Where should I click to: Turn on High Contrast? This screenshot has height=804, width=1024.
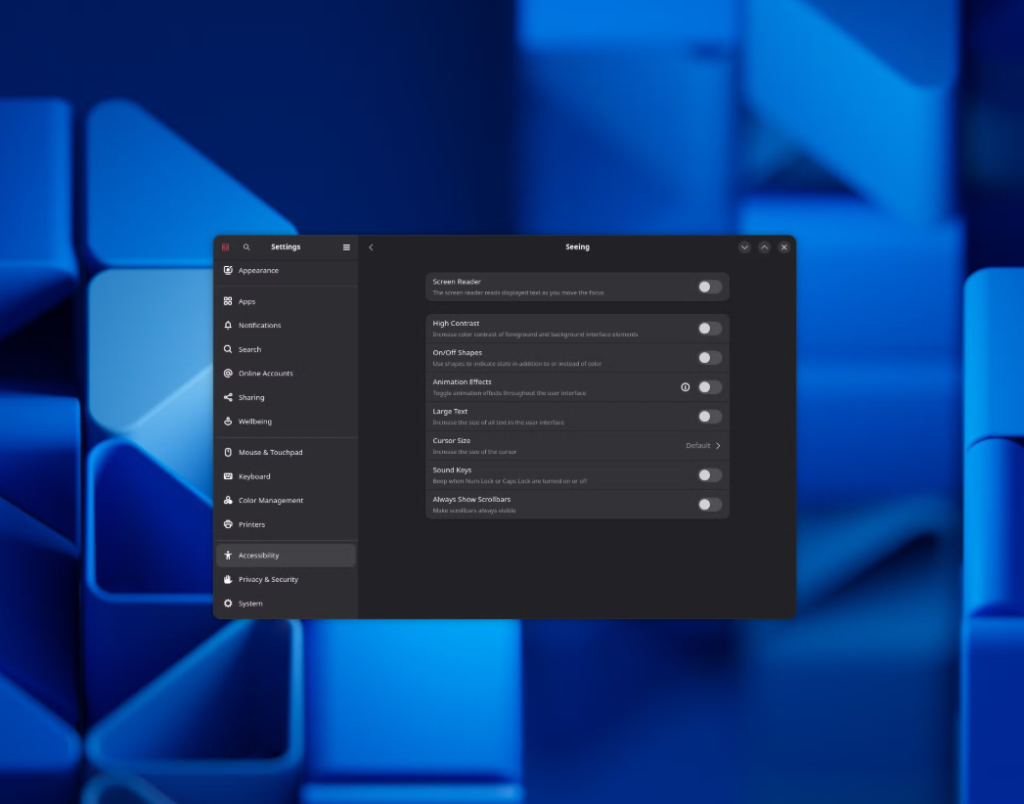[709, 328]
